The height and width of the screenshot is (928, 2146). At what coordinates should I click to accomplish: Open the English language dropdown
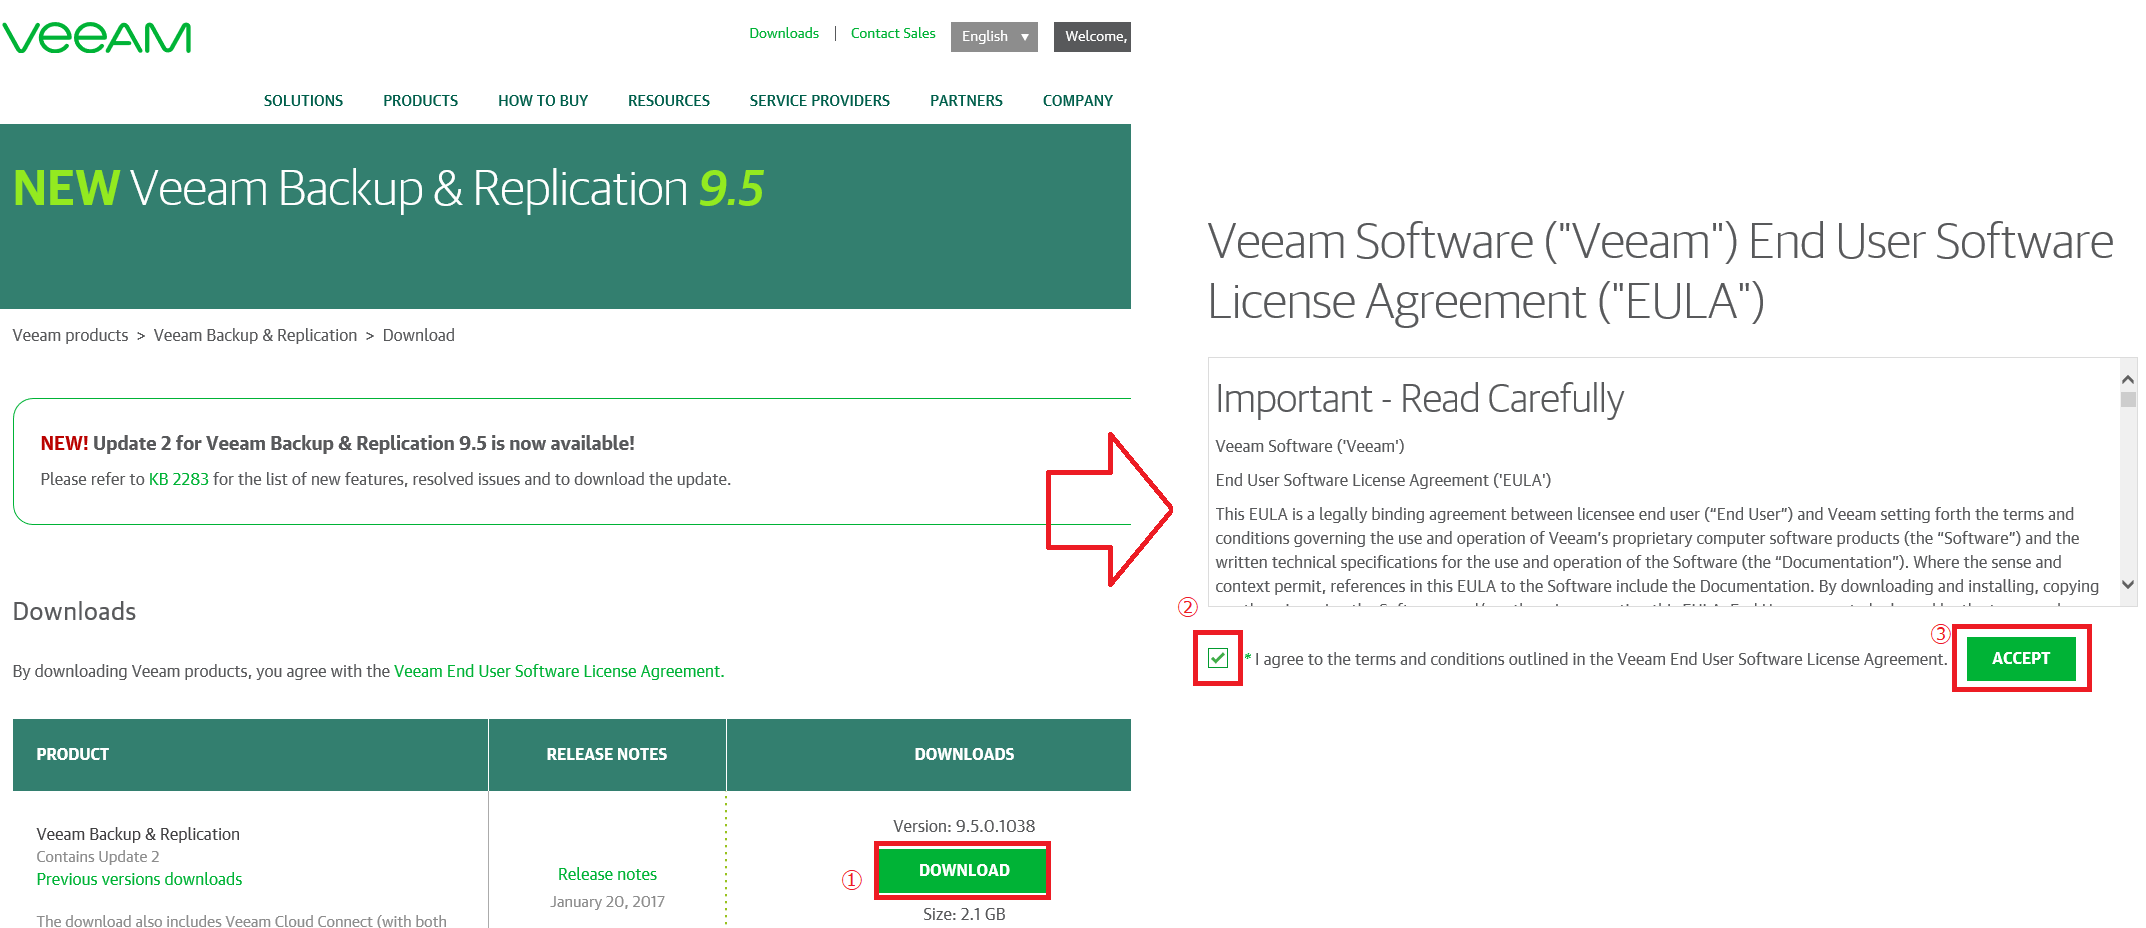tap(994, 37)
